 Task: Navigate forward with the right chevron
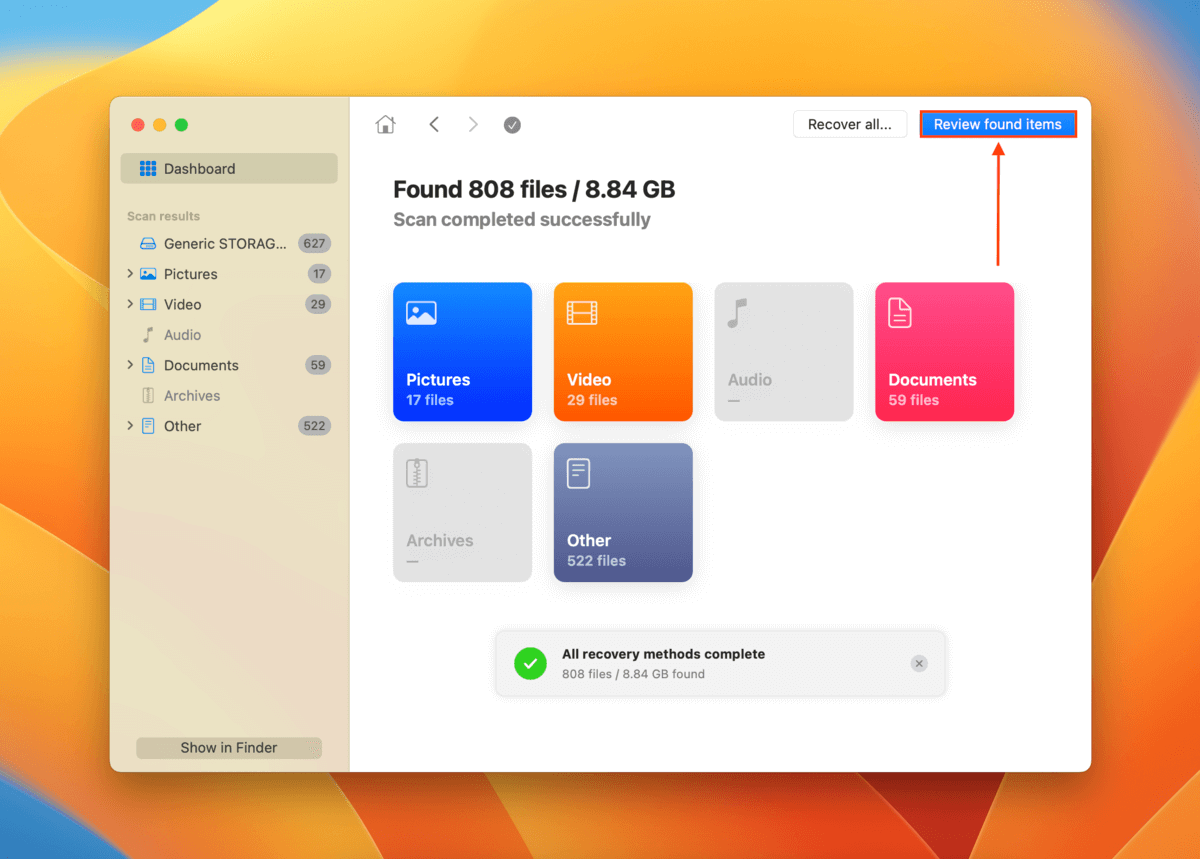473,125
